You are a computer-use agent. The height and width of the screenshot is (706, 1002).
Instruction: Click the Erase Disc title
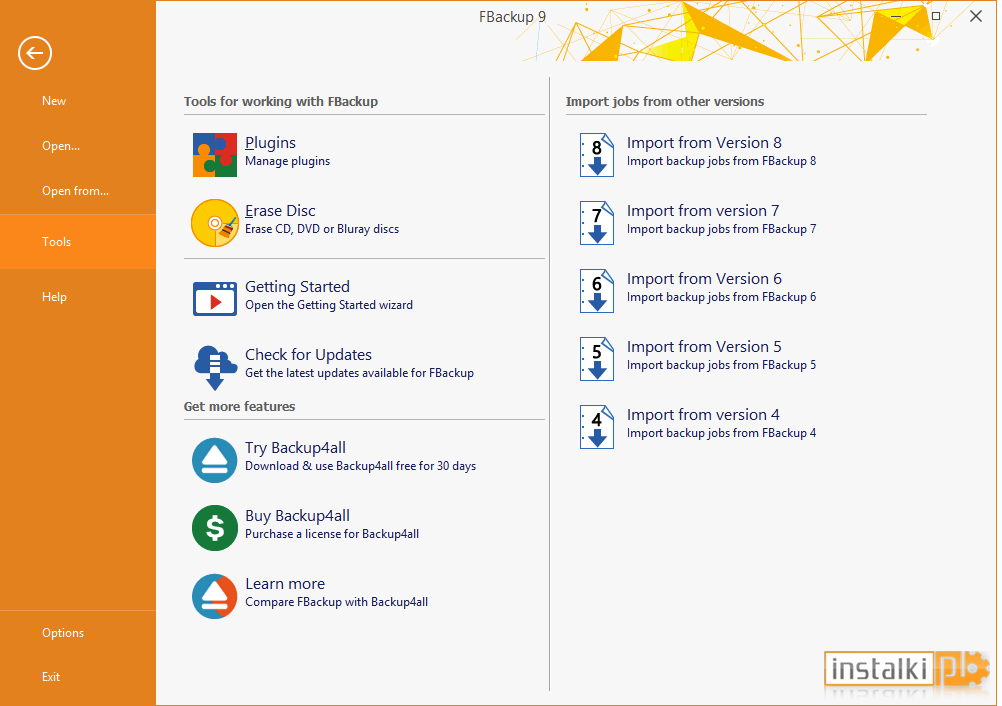280,211
